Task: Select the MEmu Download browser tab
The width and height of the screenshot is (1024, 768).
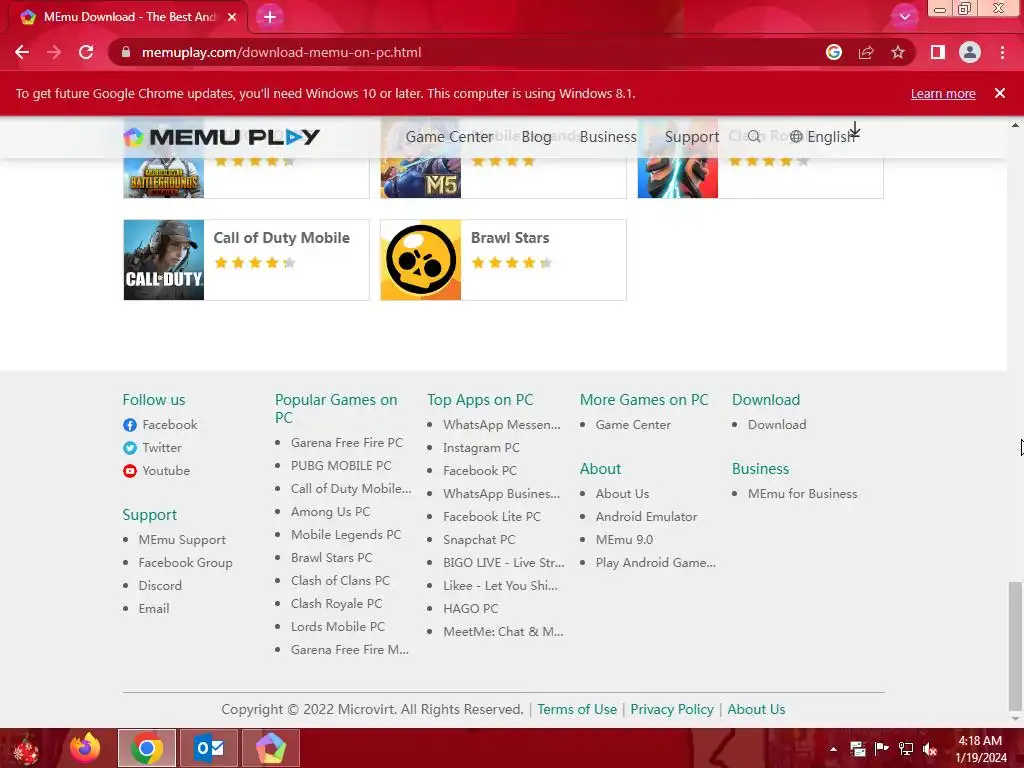Action: tap(129, 17)
